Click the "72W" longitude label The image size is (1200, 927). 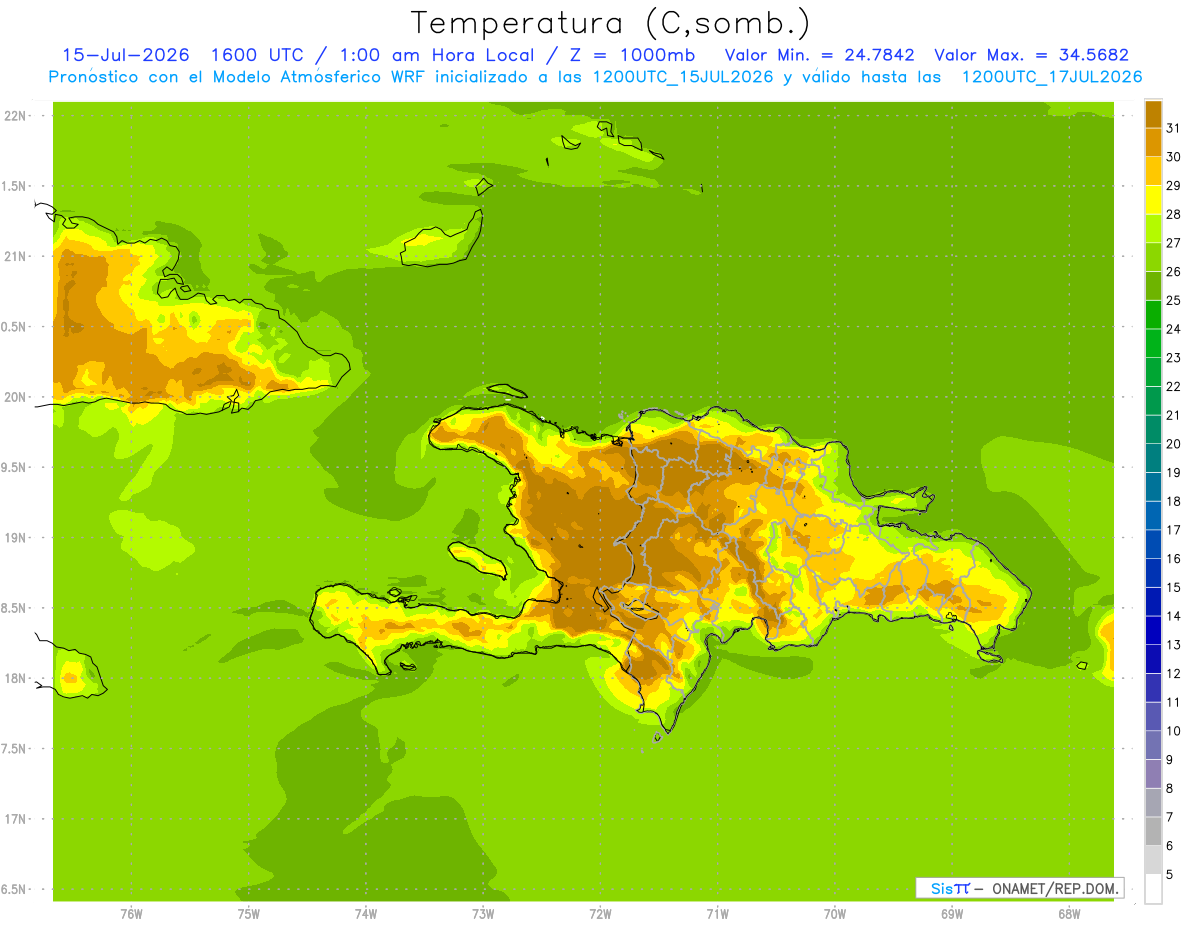click(x=600, y=914)
